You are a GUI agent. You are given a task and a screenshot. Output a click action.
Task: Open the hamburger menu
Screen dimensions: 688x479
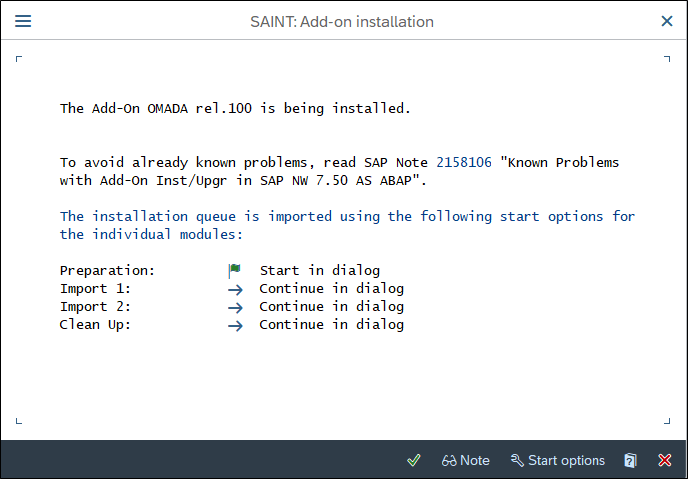tap(23, 21)
